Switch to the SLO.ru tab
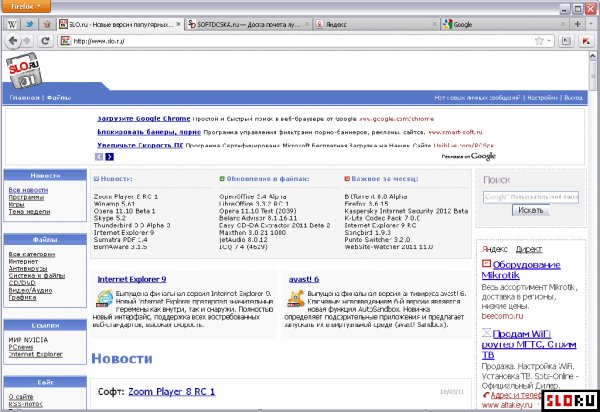The width and height of the screenshot is (600, 412). [x=120, y=24]
